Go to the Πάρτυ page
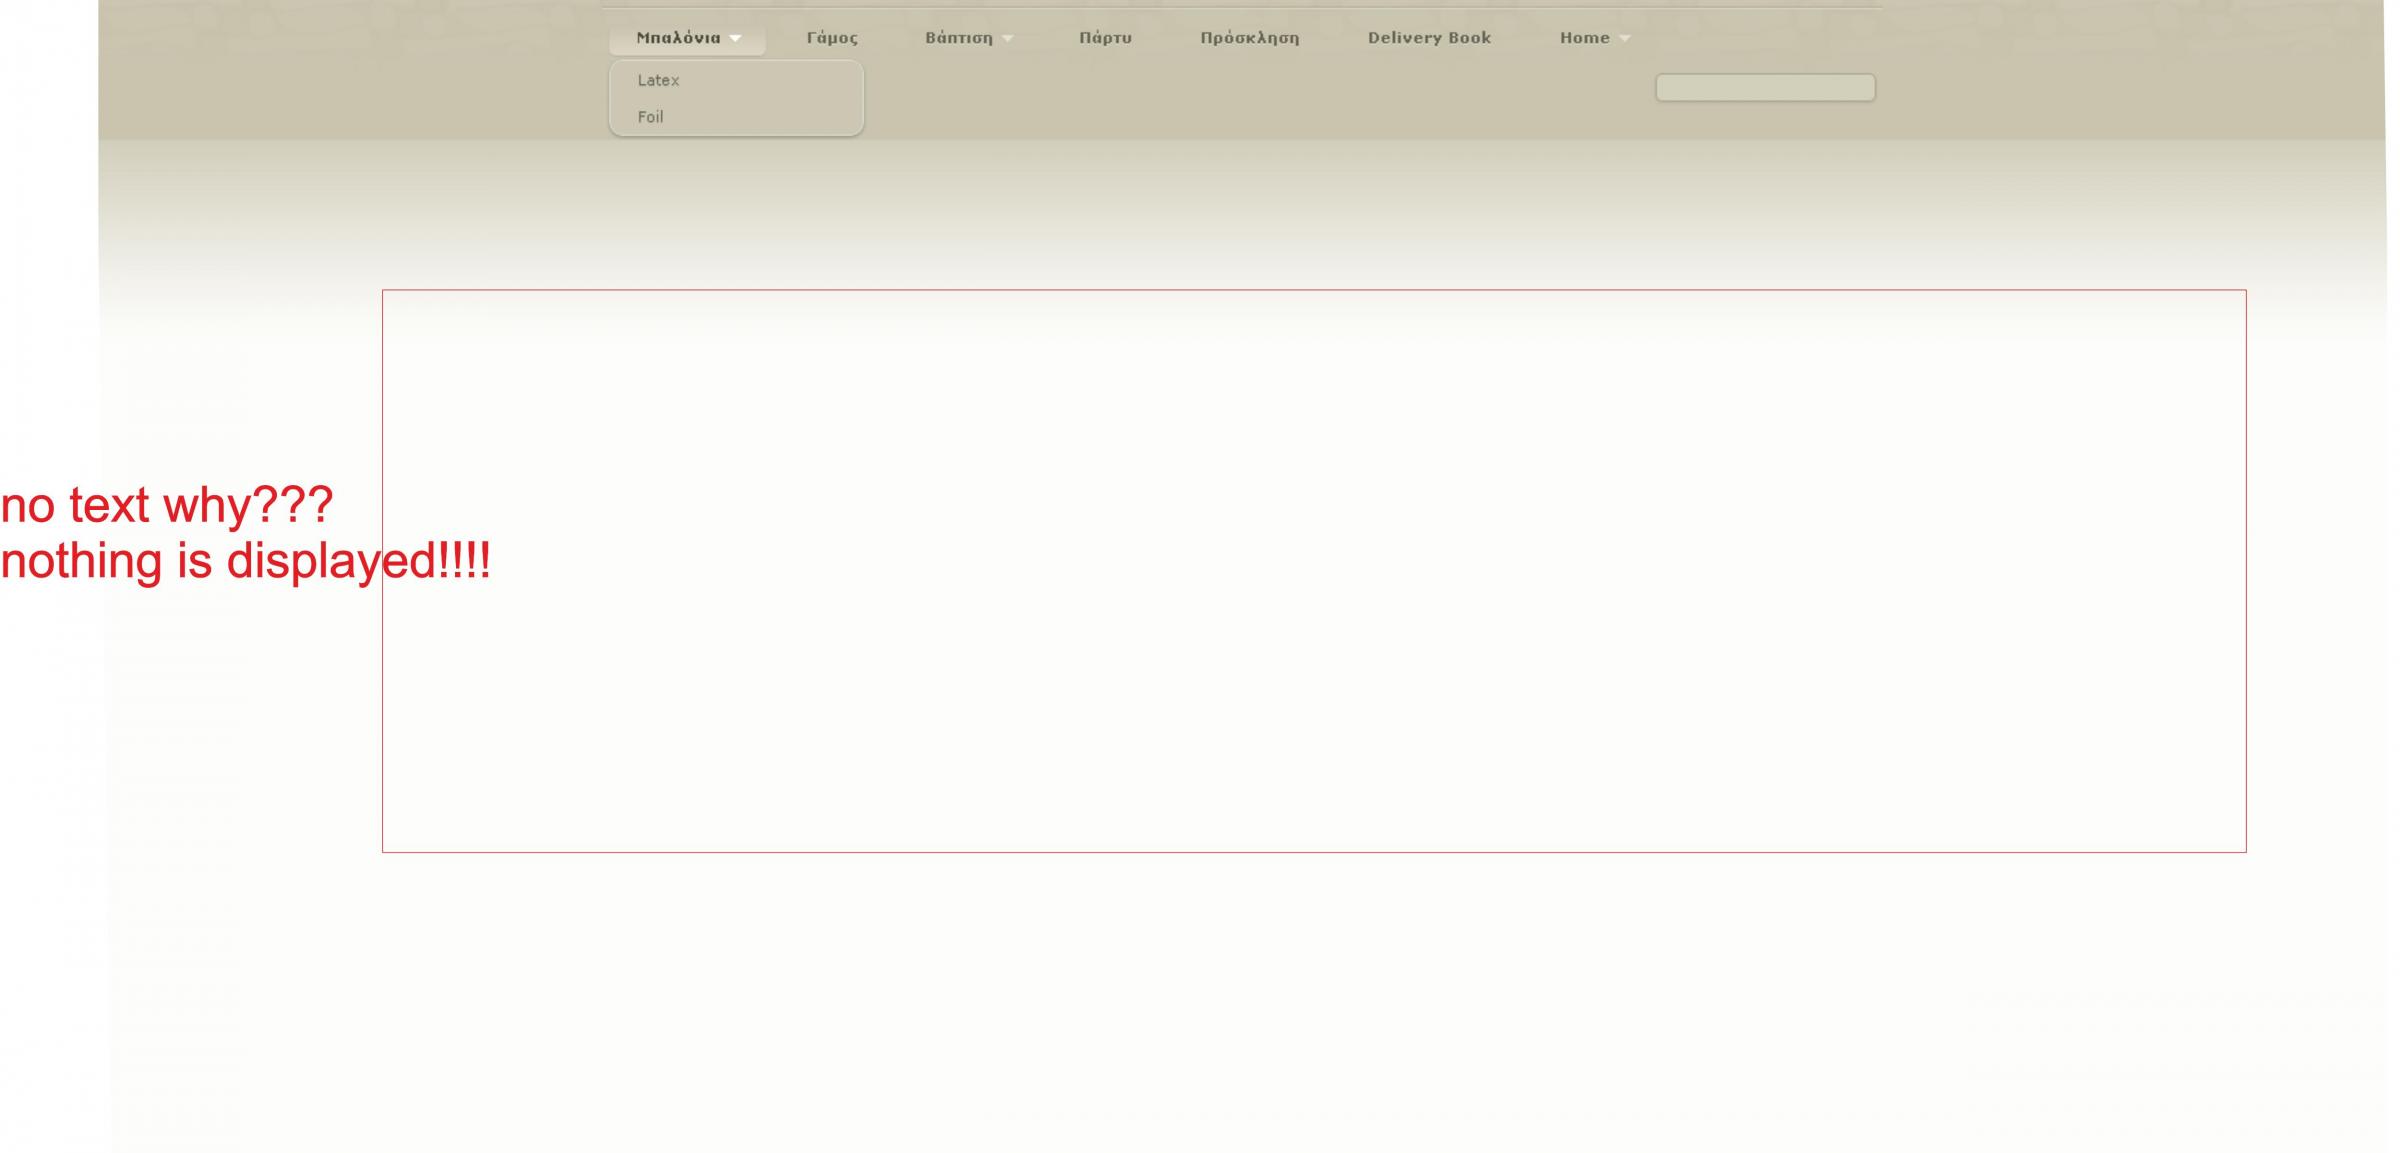Screen dimensions: 2400x1153 (x=1105, y=38)
